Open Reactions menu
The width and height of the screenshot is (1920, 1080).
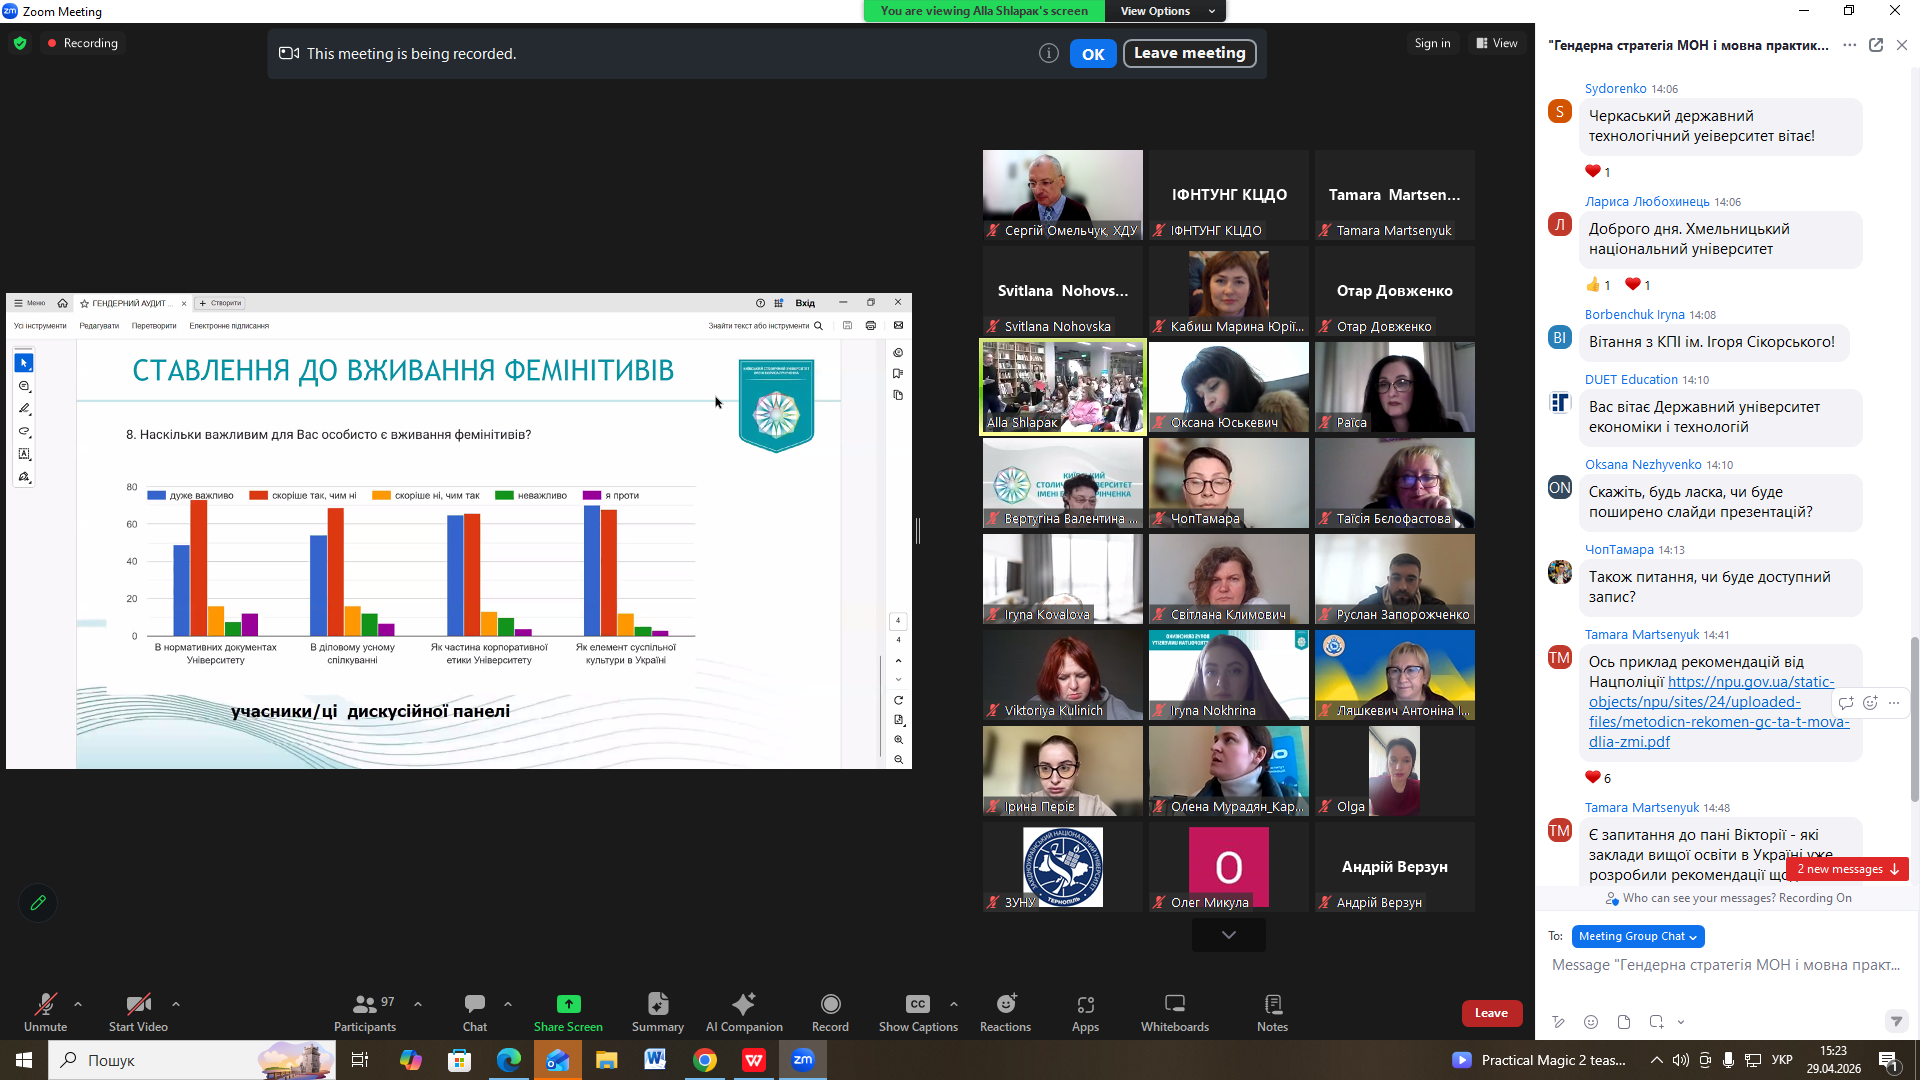point(1005,1012)
